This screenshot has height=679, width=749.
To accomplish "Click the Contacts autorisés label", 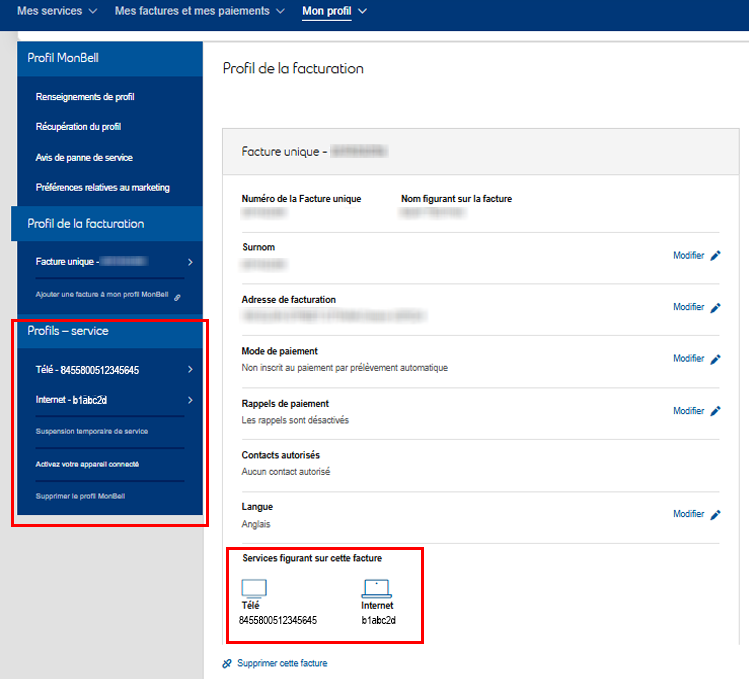I will (x=280, y=455).
